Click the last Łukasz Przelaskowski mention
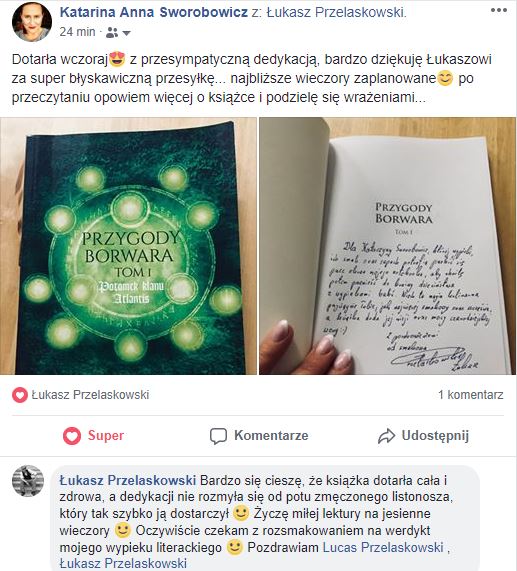 coord(123,563)
